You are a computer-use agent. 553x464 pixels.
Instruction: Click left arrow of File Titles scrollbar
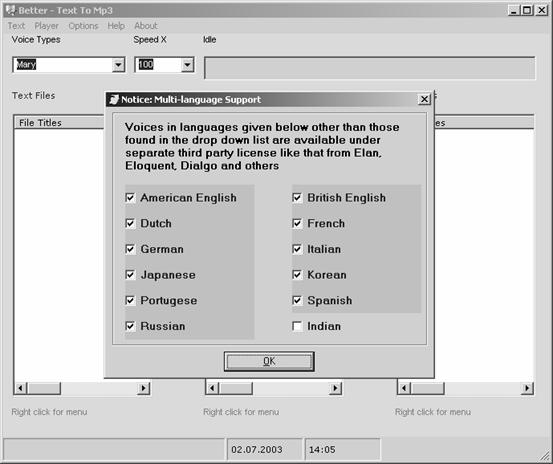pyautogui.click(x=20, y=388)
